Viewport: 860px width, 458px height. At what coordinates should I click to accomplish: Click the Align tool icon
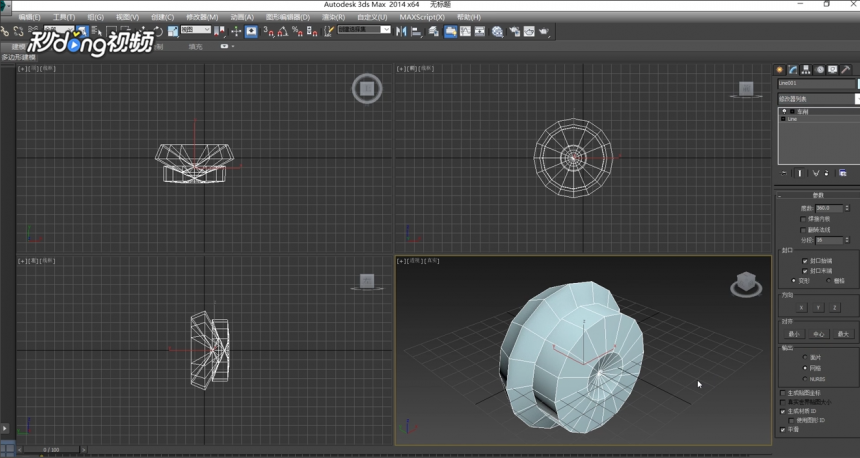coord(416,31)
